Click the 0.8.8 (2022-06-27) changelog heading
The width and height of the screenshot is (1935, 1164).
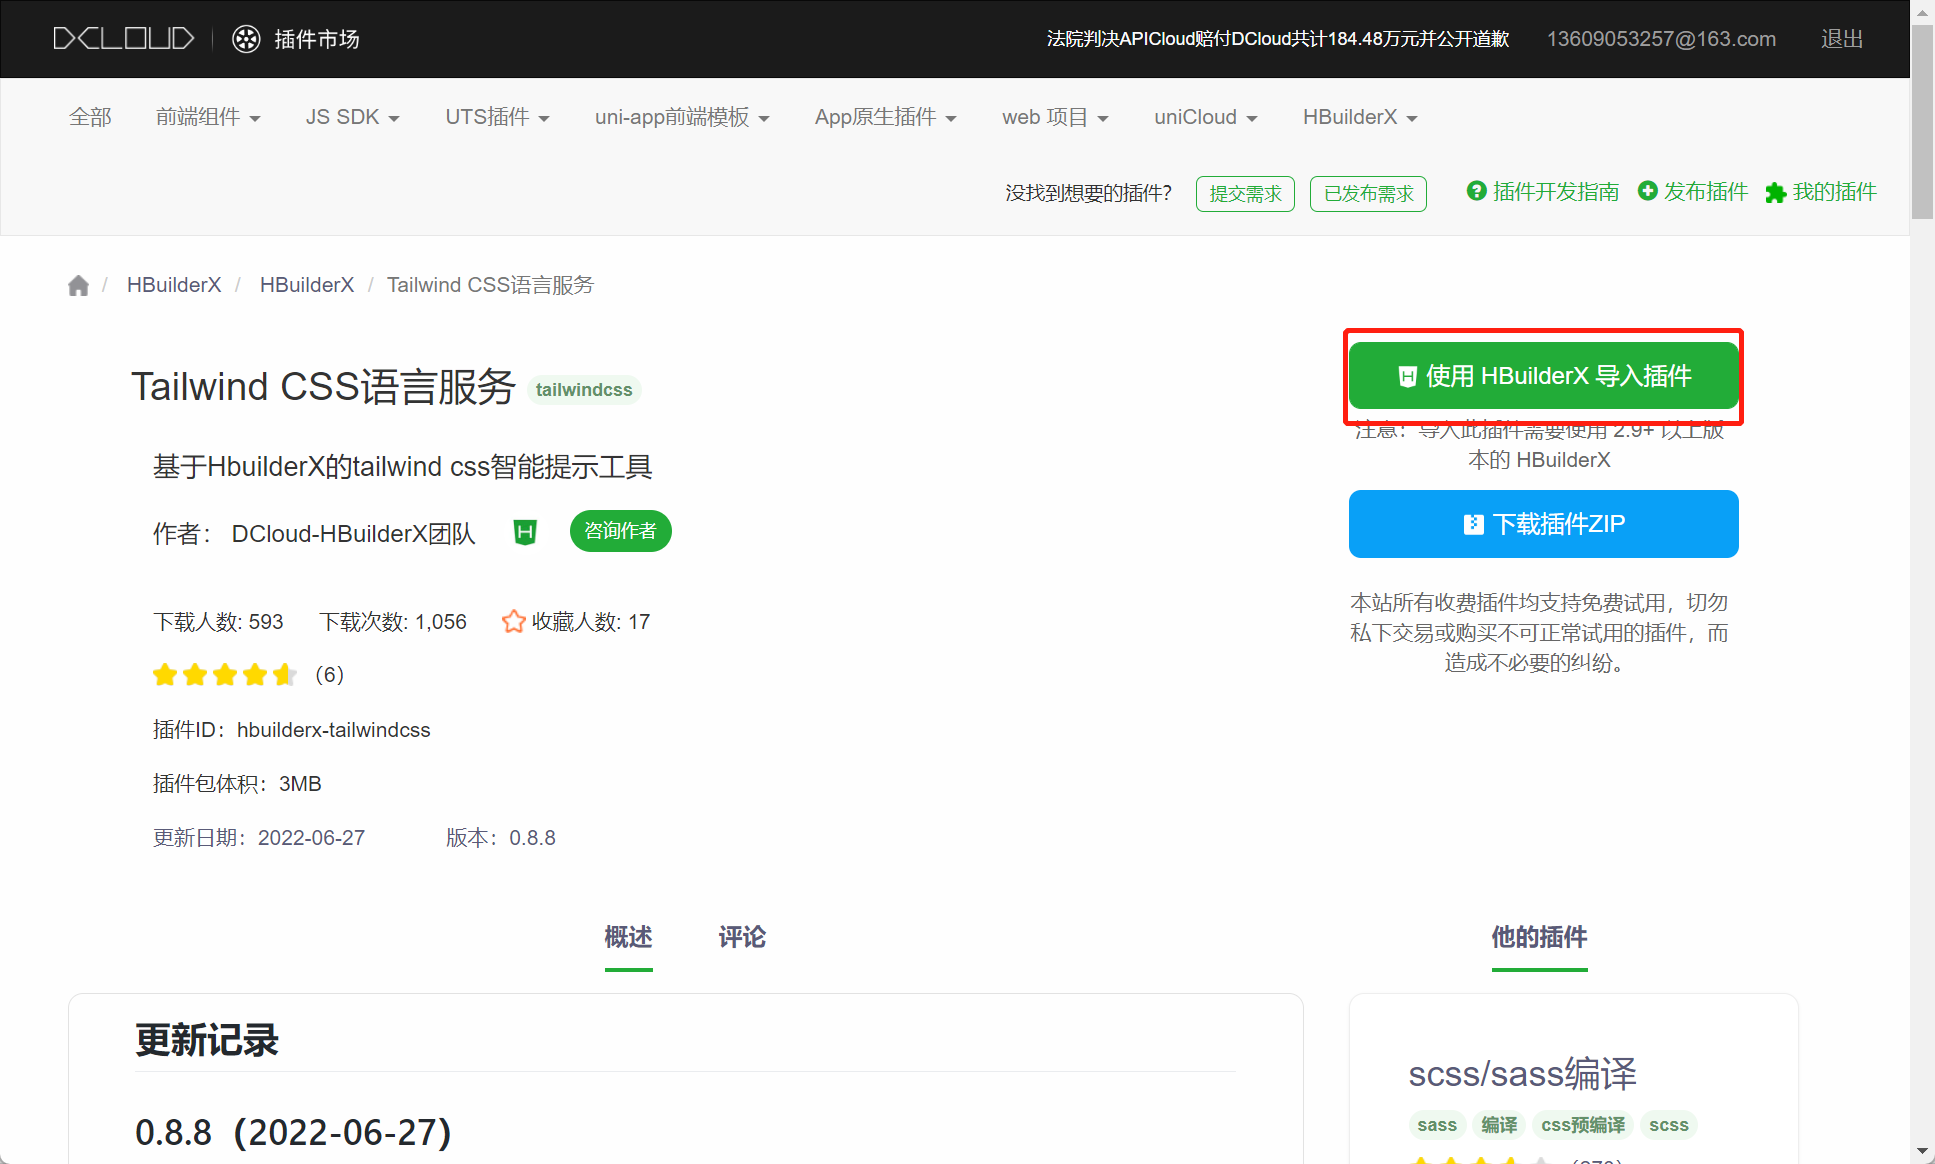point(293,1133)
